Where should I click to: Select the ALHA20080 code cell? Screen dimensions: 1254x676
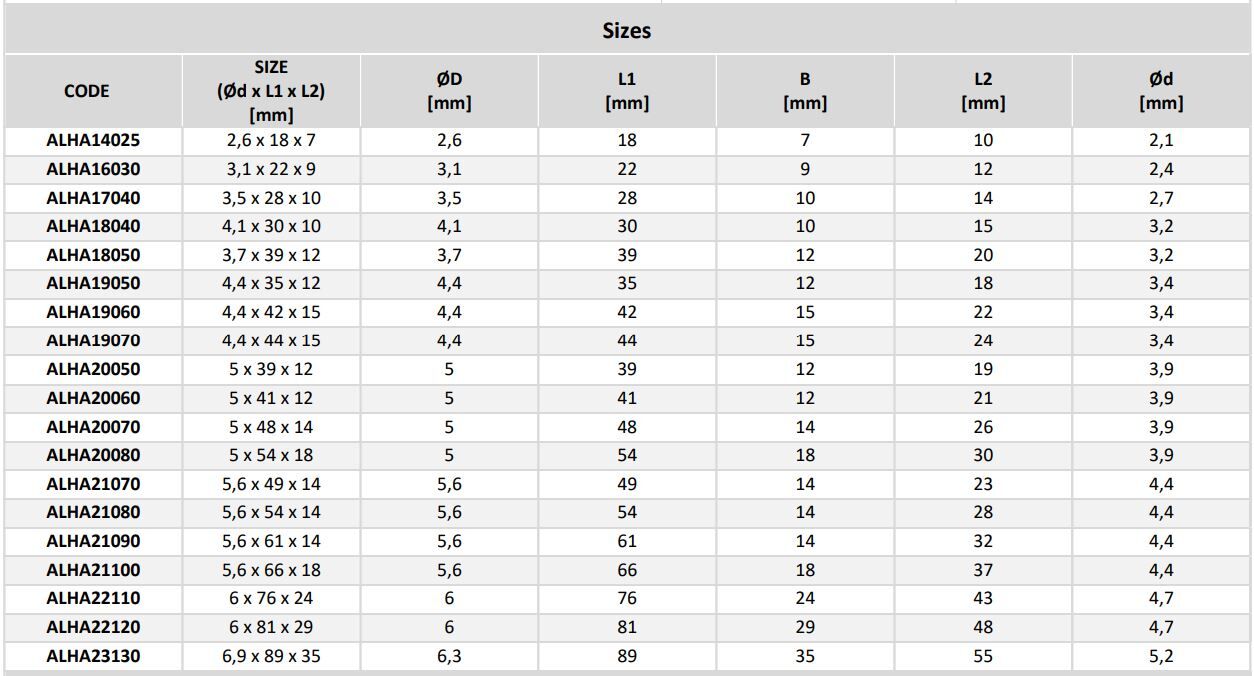click(x=93, y=455)
